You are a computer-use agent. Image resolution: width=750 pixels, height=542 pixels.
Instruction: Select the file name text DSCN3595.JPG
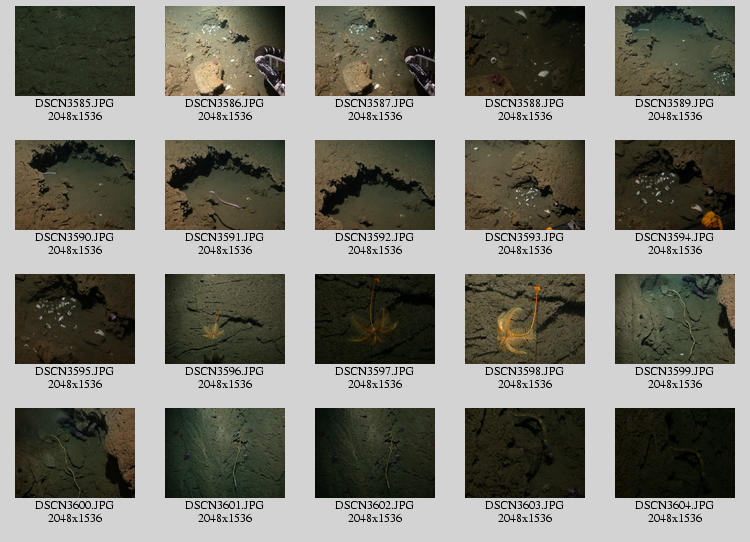pyautogui.click(x=75, y=371)
